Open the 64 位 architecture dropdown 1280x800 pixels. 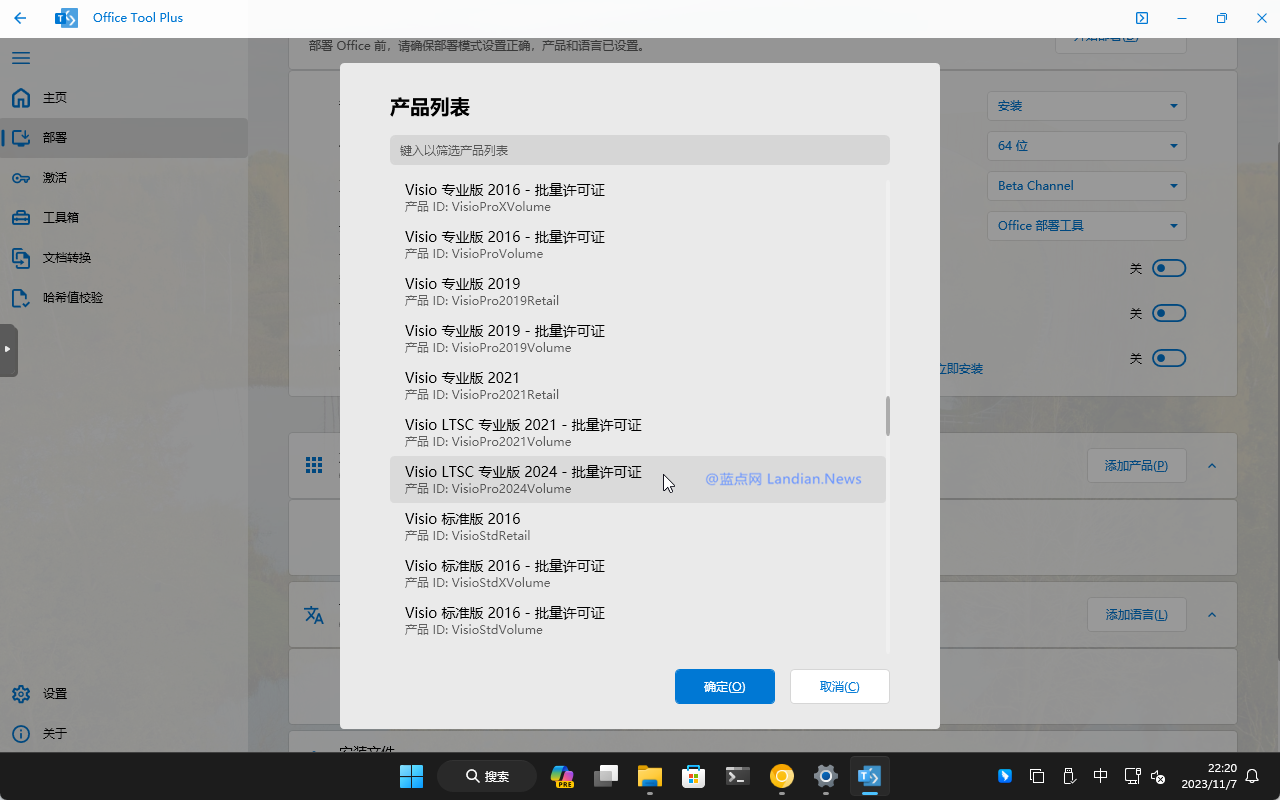tap(1086, 146)
